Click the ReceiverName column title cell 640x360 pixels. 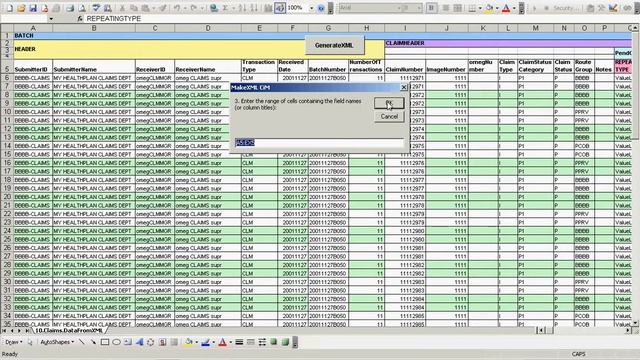[x=208, y=67]
